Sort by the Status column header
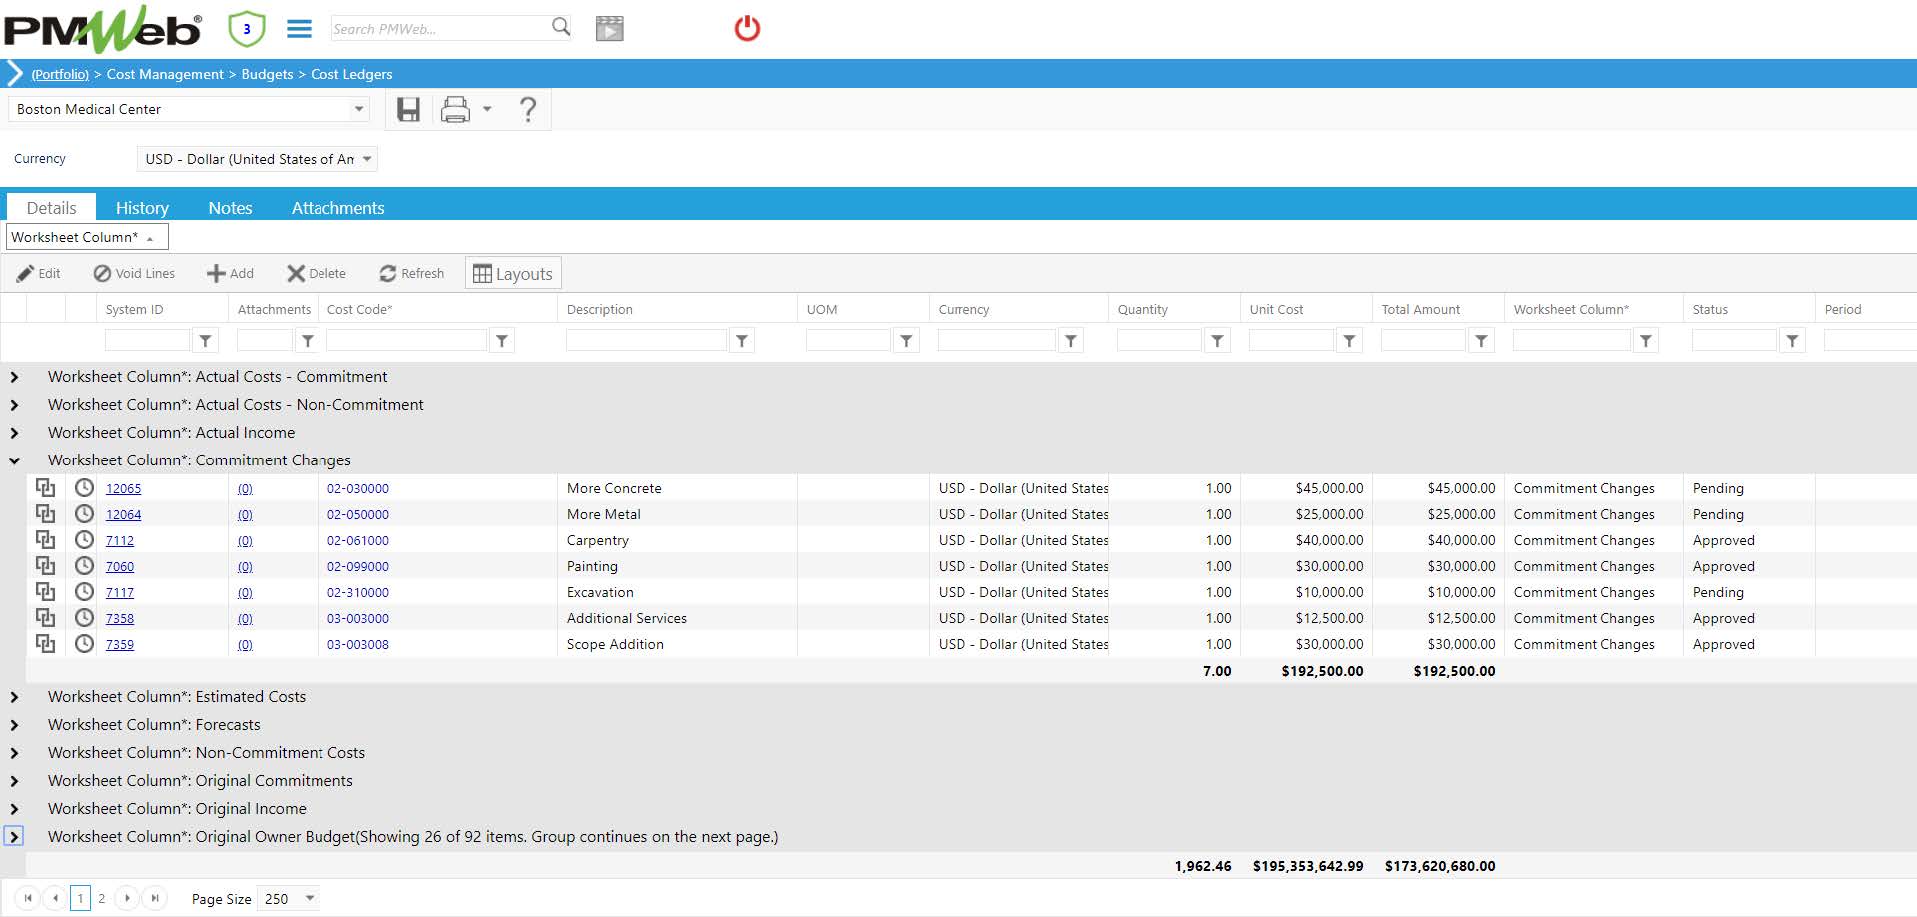This screenshot has width=1917, height=917. (1709, 309)
